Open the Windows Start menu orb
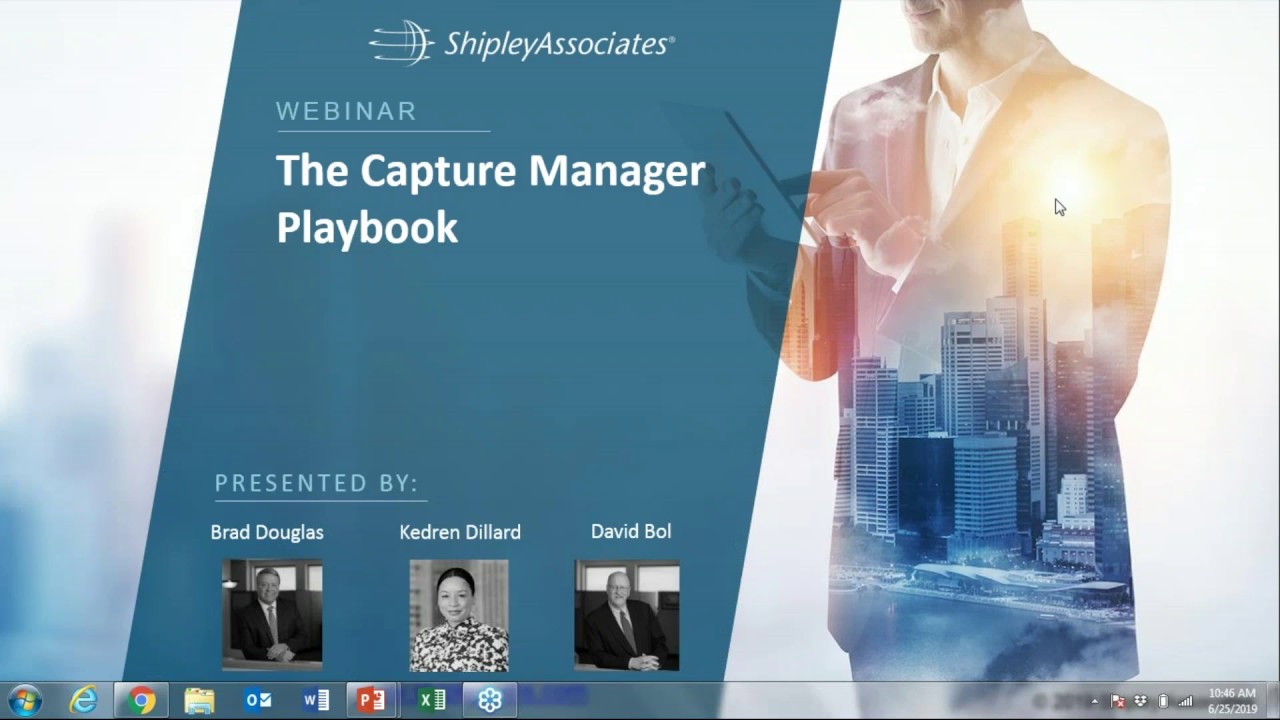 (25, 700)
